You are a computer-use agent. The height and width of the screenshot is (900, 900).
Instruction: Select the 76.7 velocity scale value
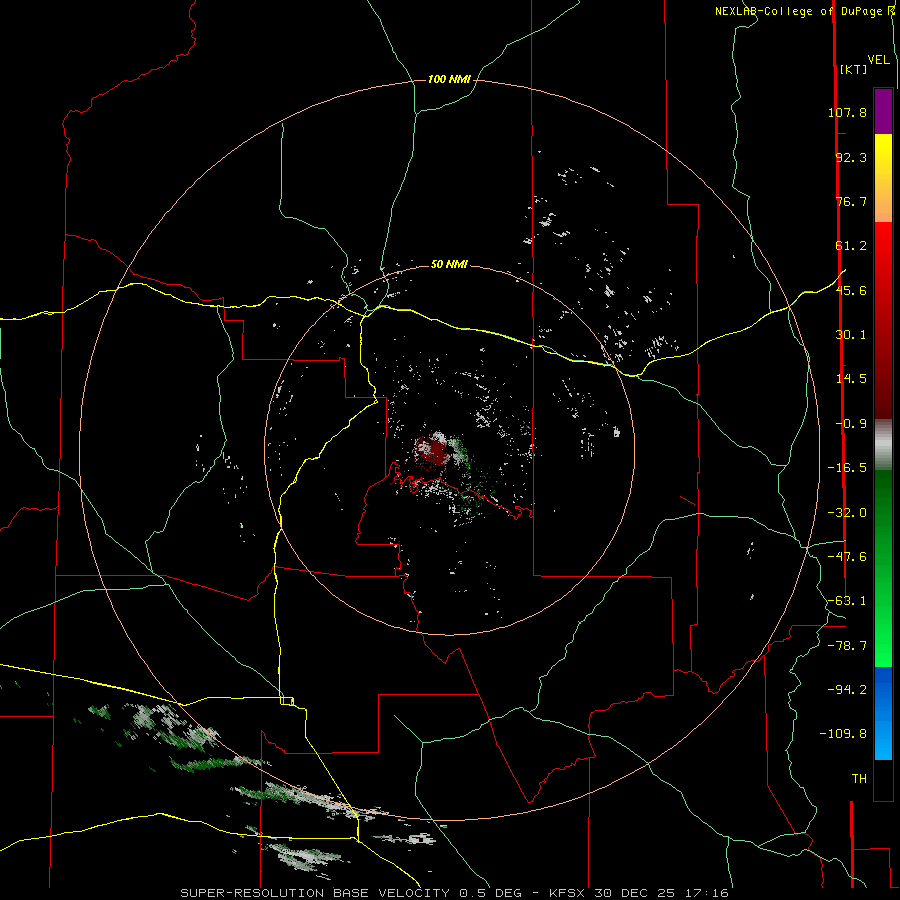(851, 201)
